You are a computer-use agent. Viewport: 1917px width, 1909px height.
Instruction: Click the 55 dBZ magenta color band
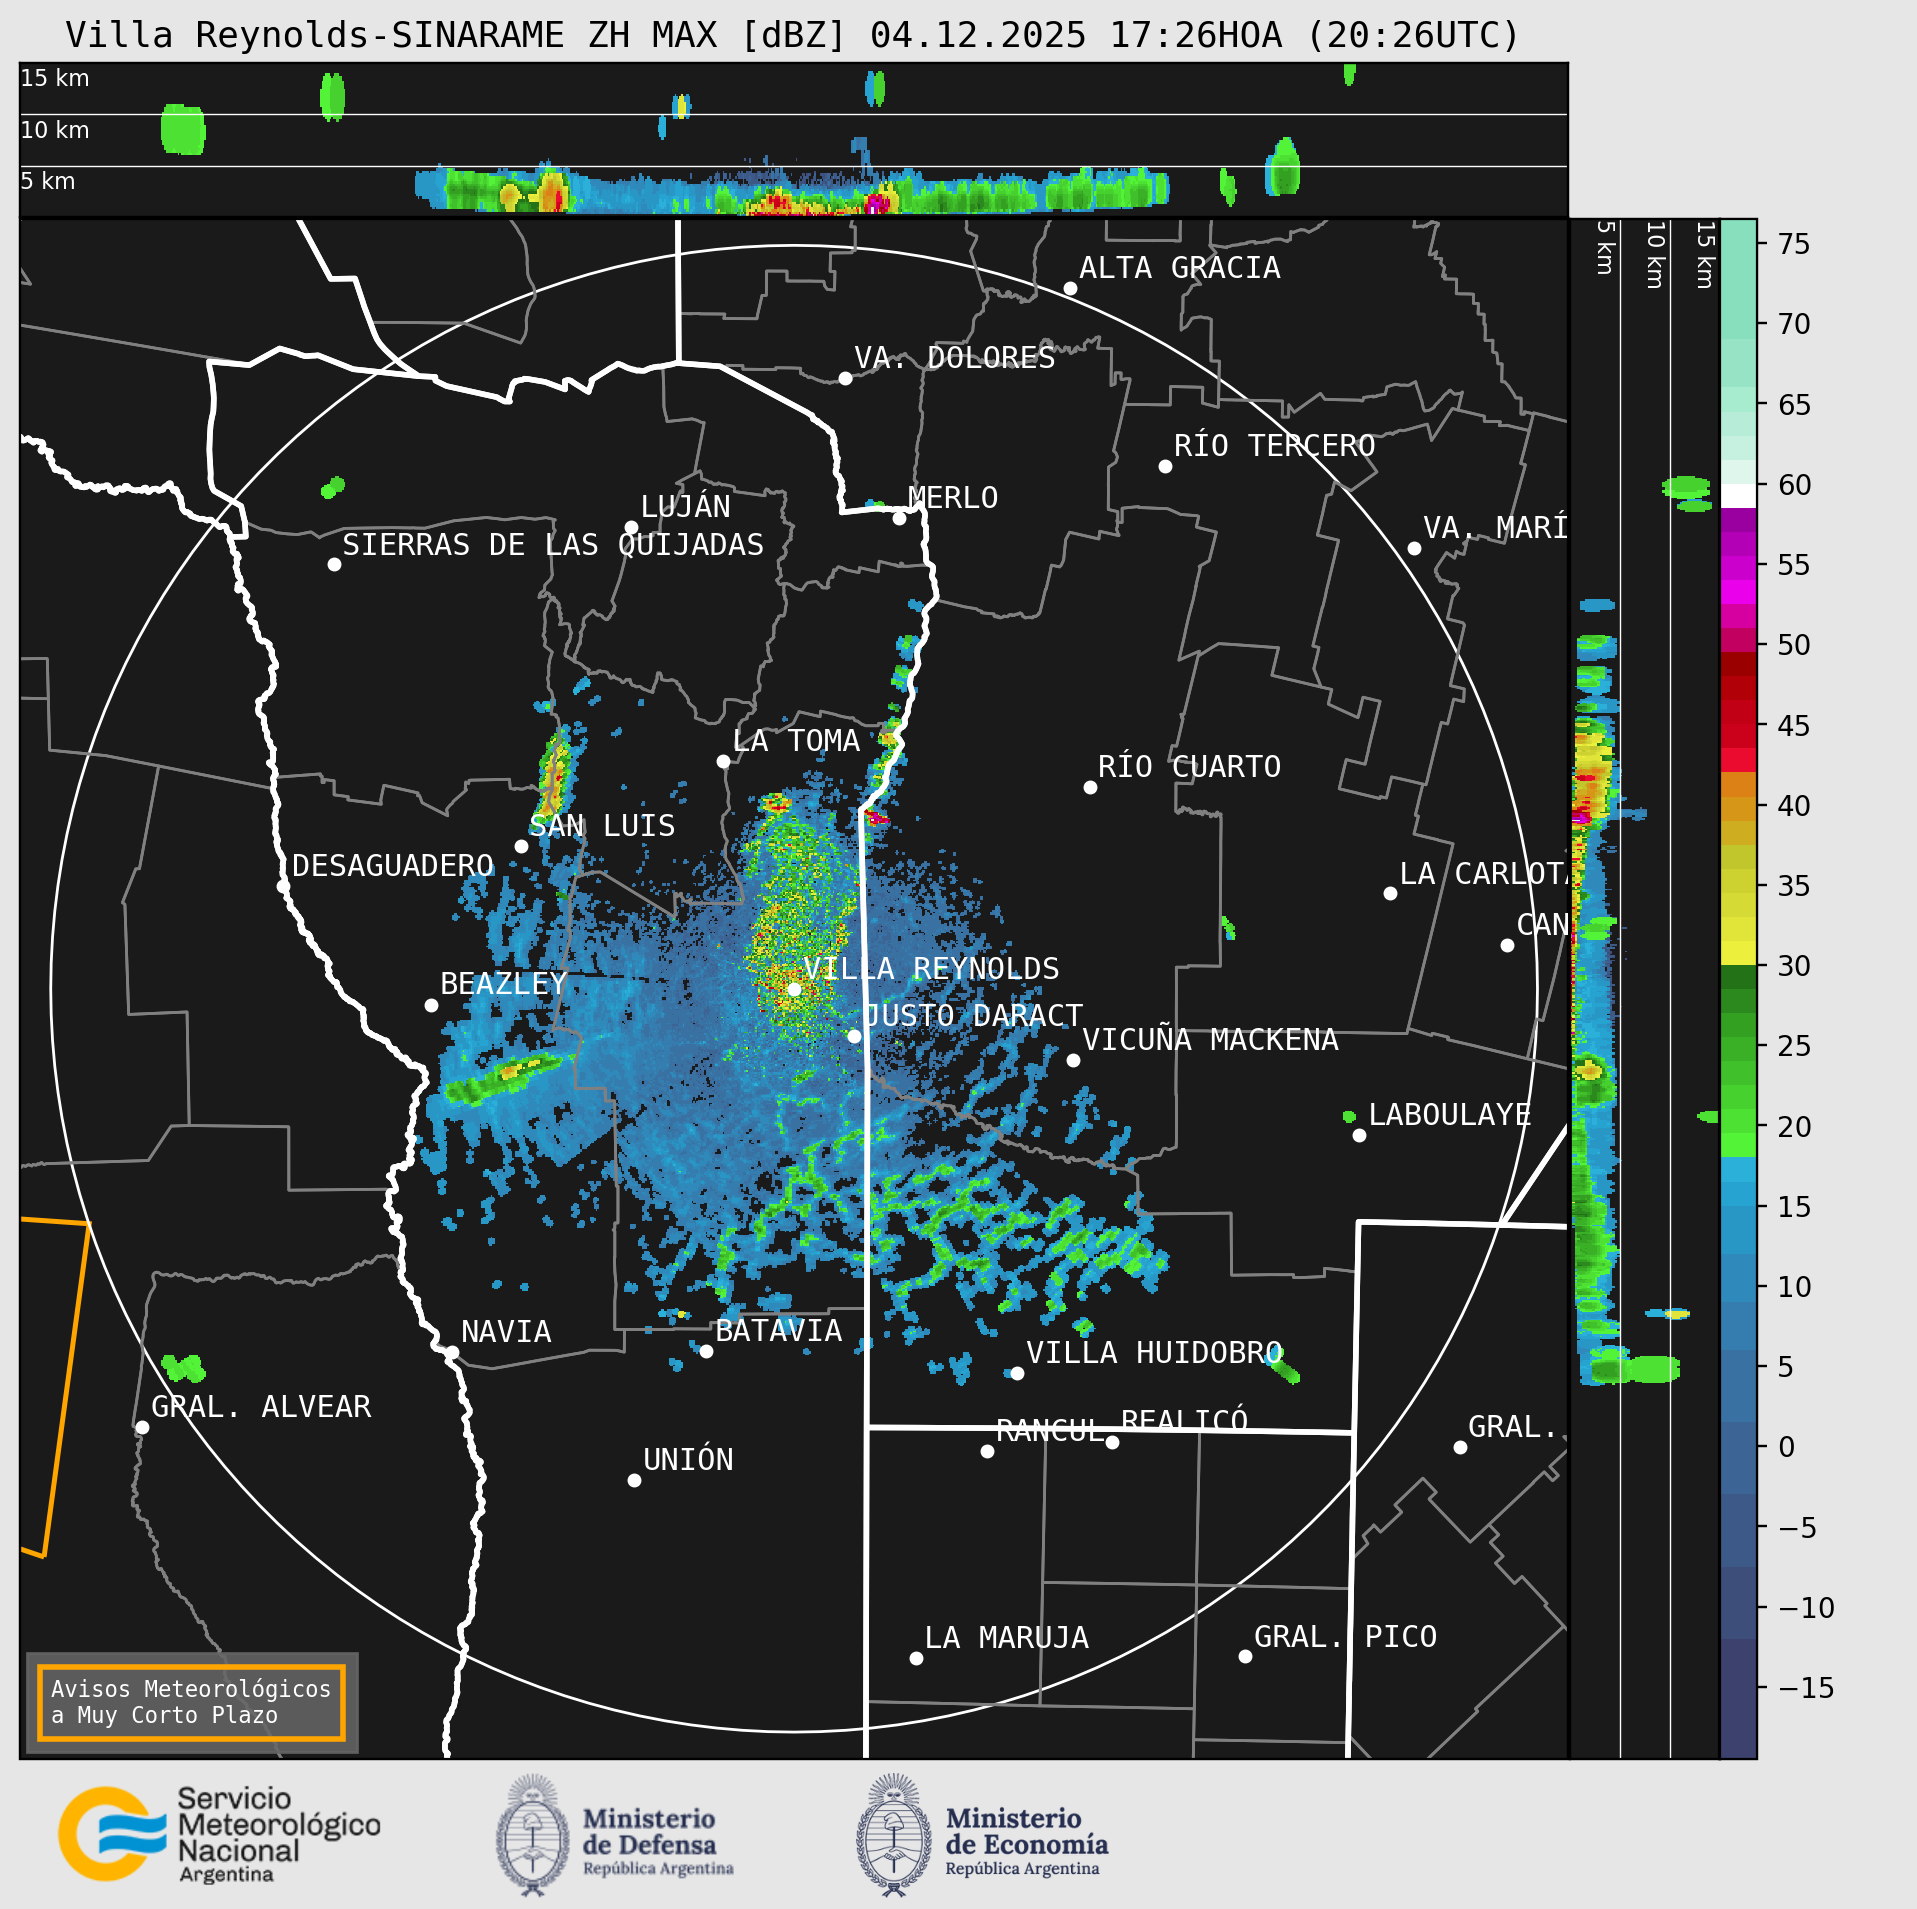click(1738, 568)
